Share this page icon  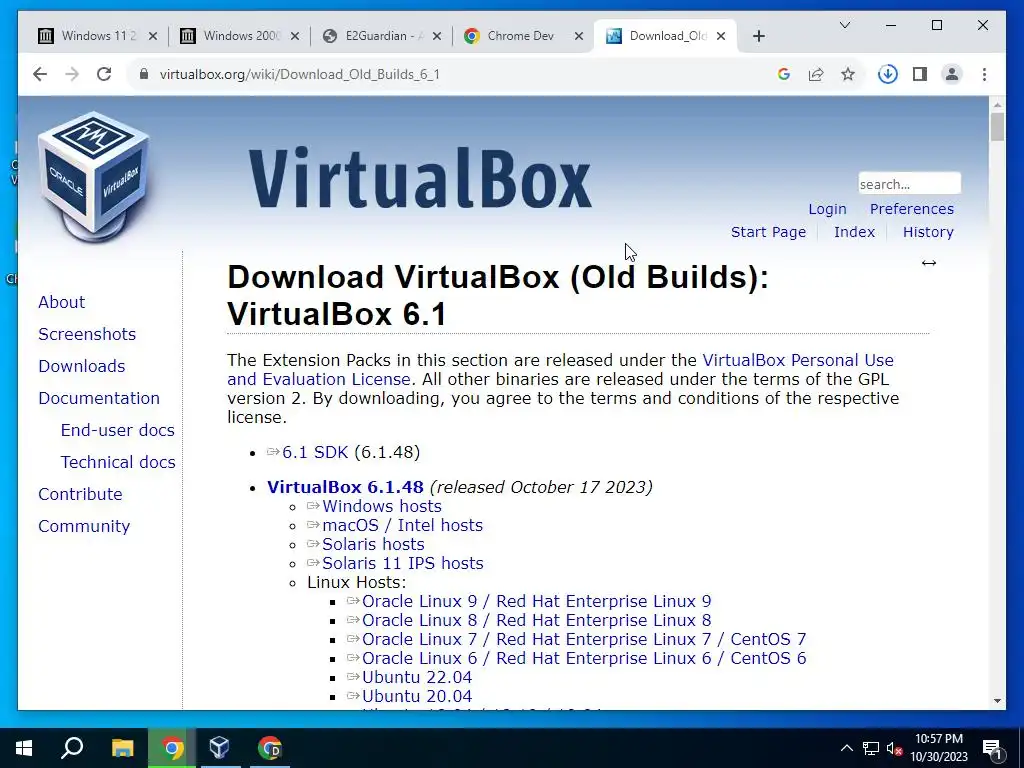click(x=816, y=74)
